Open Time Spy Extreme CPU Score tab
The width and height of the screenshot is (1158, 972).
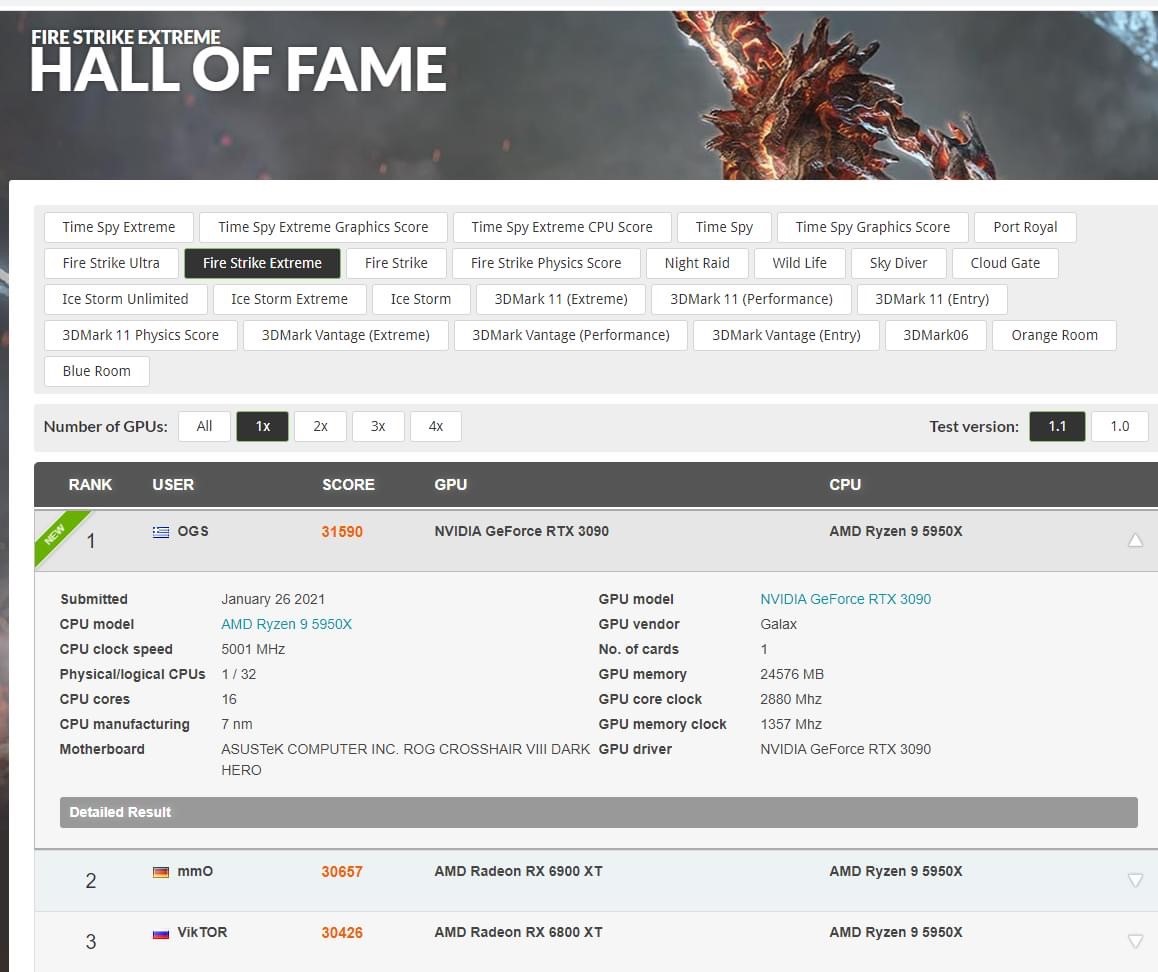pyautogui.click(x=562, y=227)
